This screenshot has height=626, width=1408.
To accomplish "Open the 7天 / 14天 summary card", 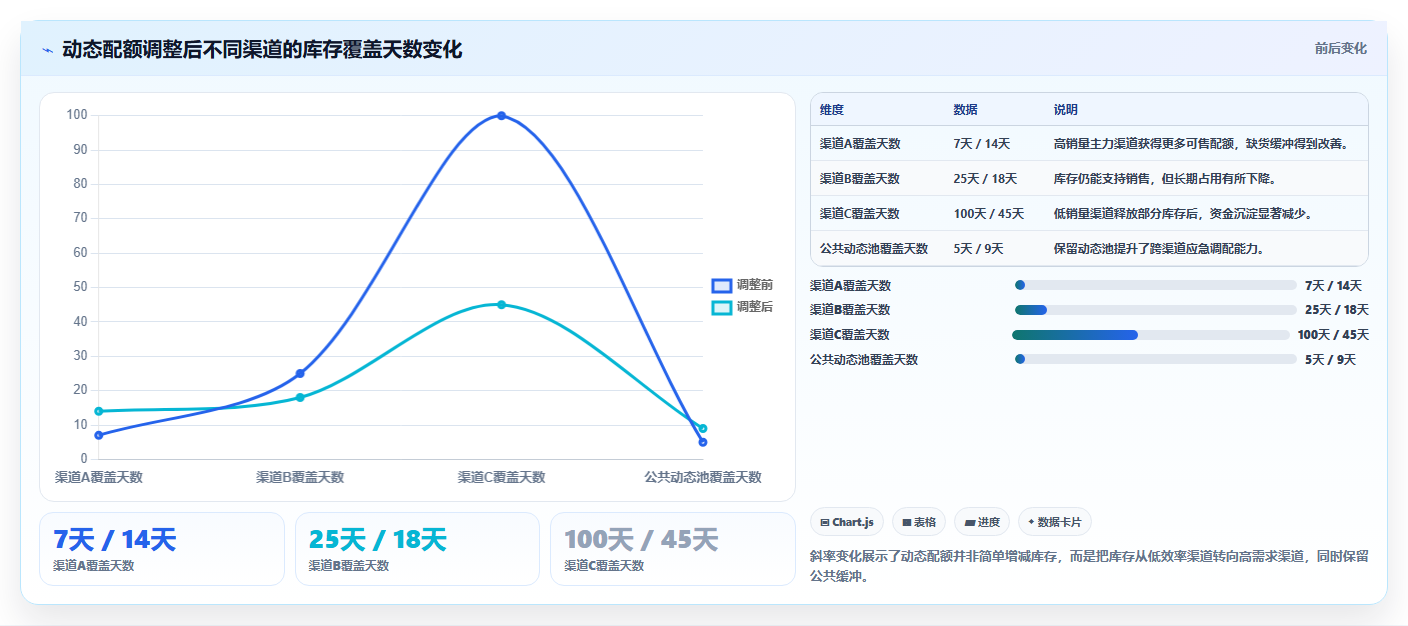I will [x=162, y=549].
